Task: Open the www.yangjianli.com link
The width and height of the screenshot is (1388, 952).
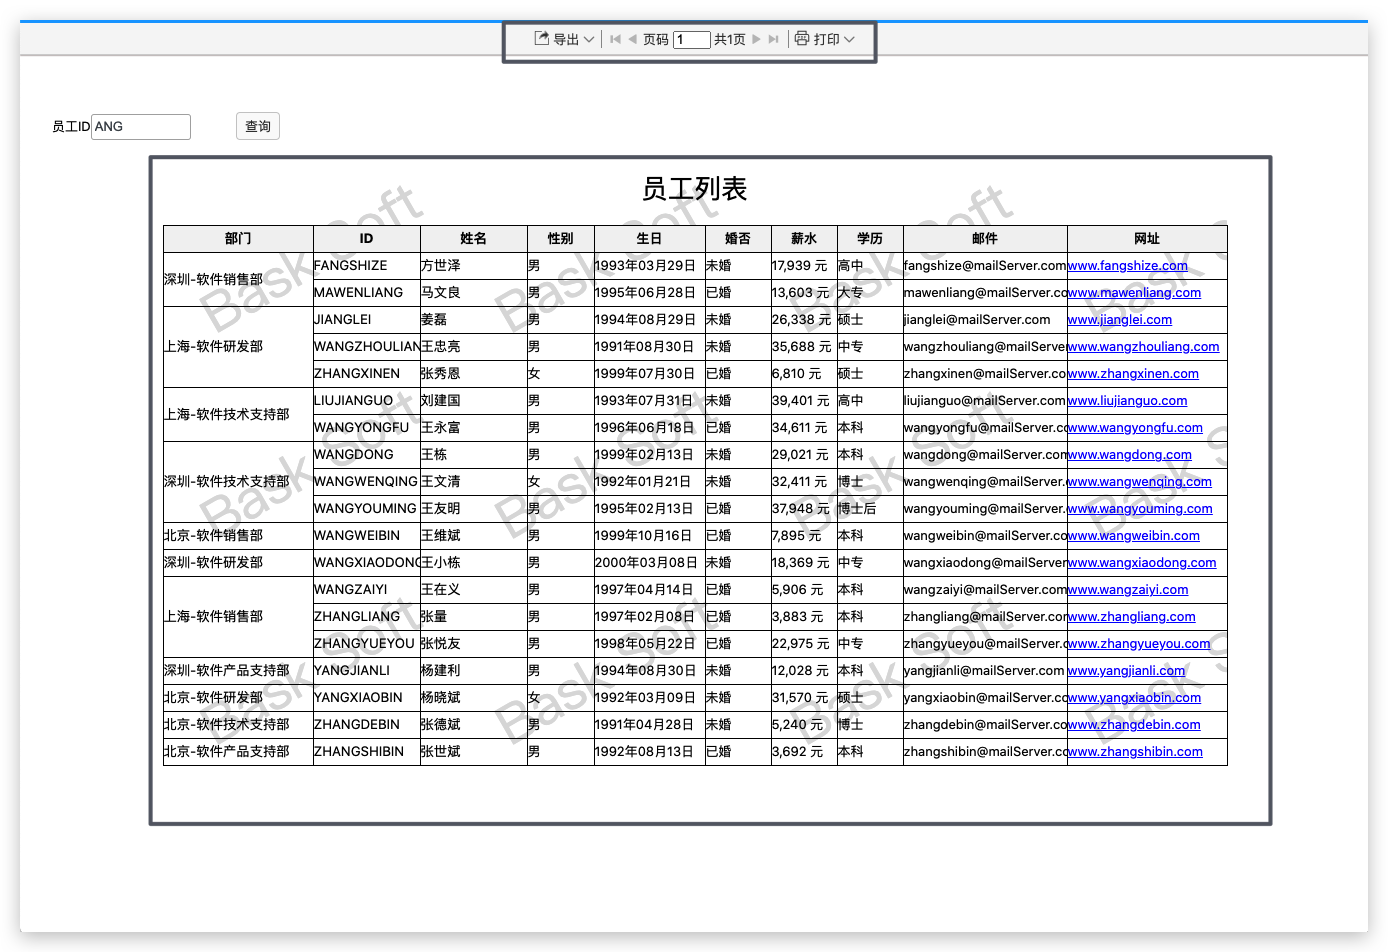Action: point(1126,671)
